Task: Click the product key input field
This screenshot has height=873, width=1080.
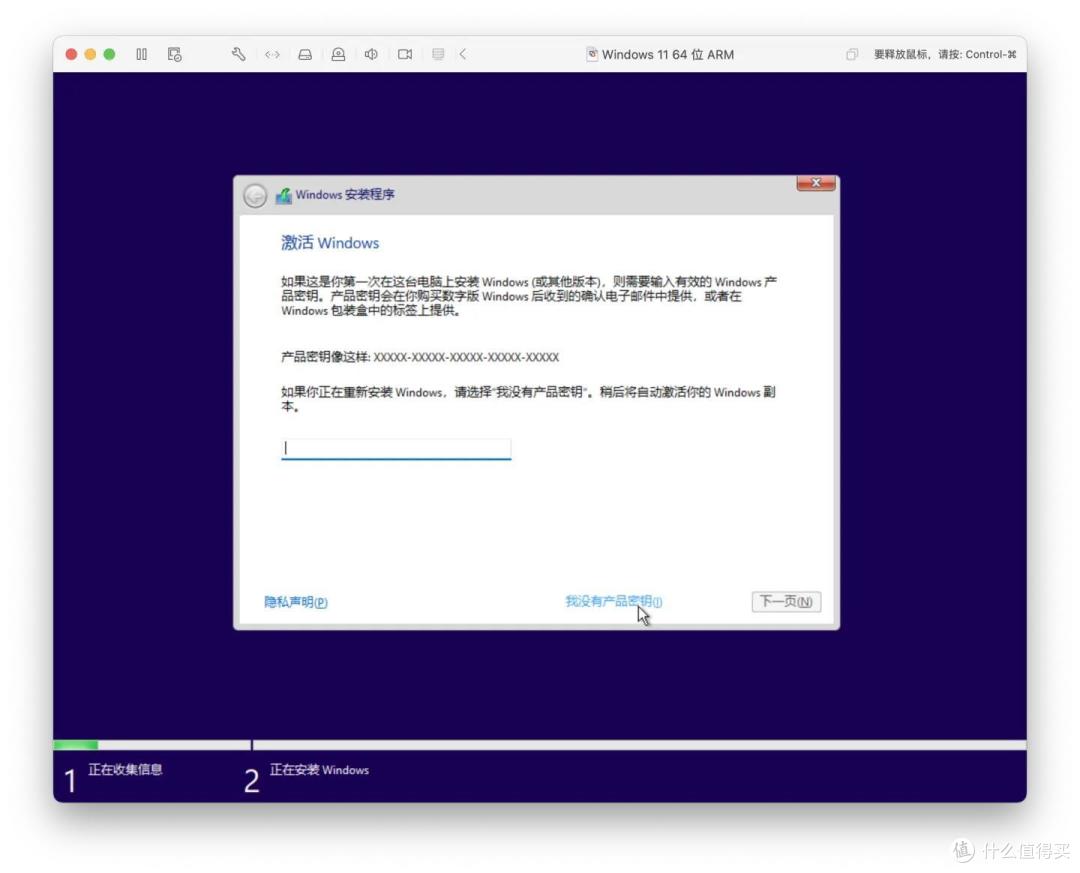Action: click(x=396, y=449)
